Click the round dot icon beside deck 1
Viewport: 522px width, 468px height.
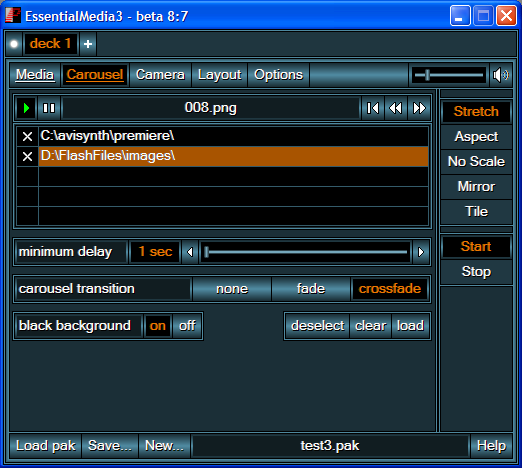[x=14, y=44]
